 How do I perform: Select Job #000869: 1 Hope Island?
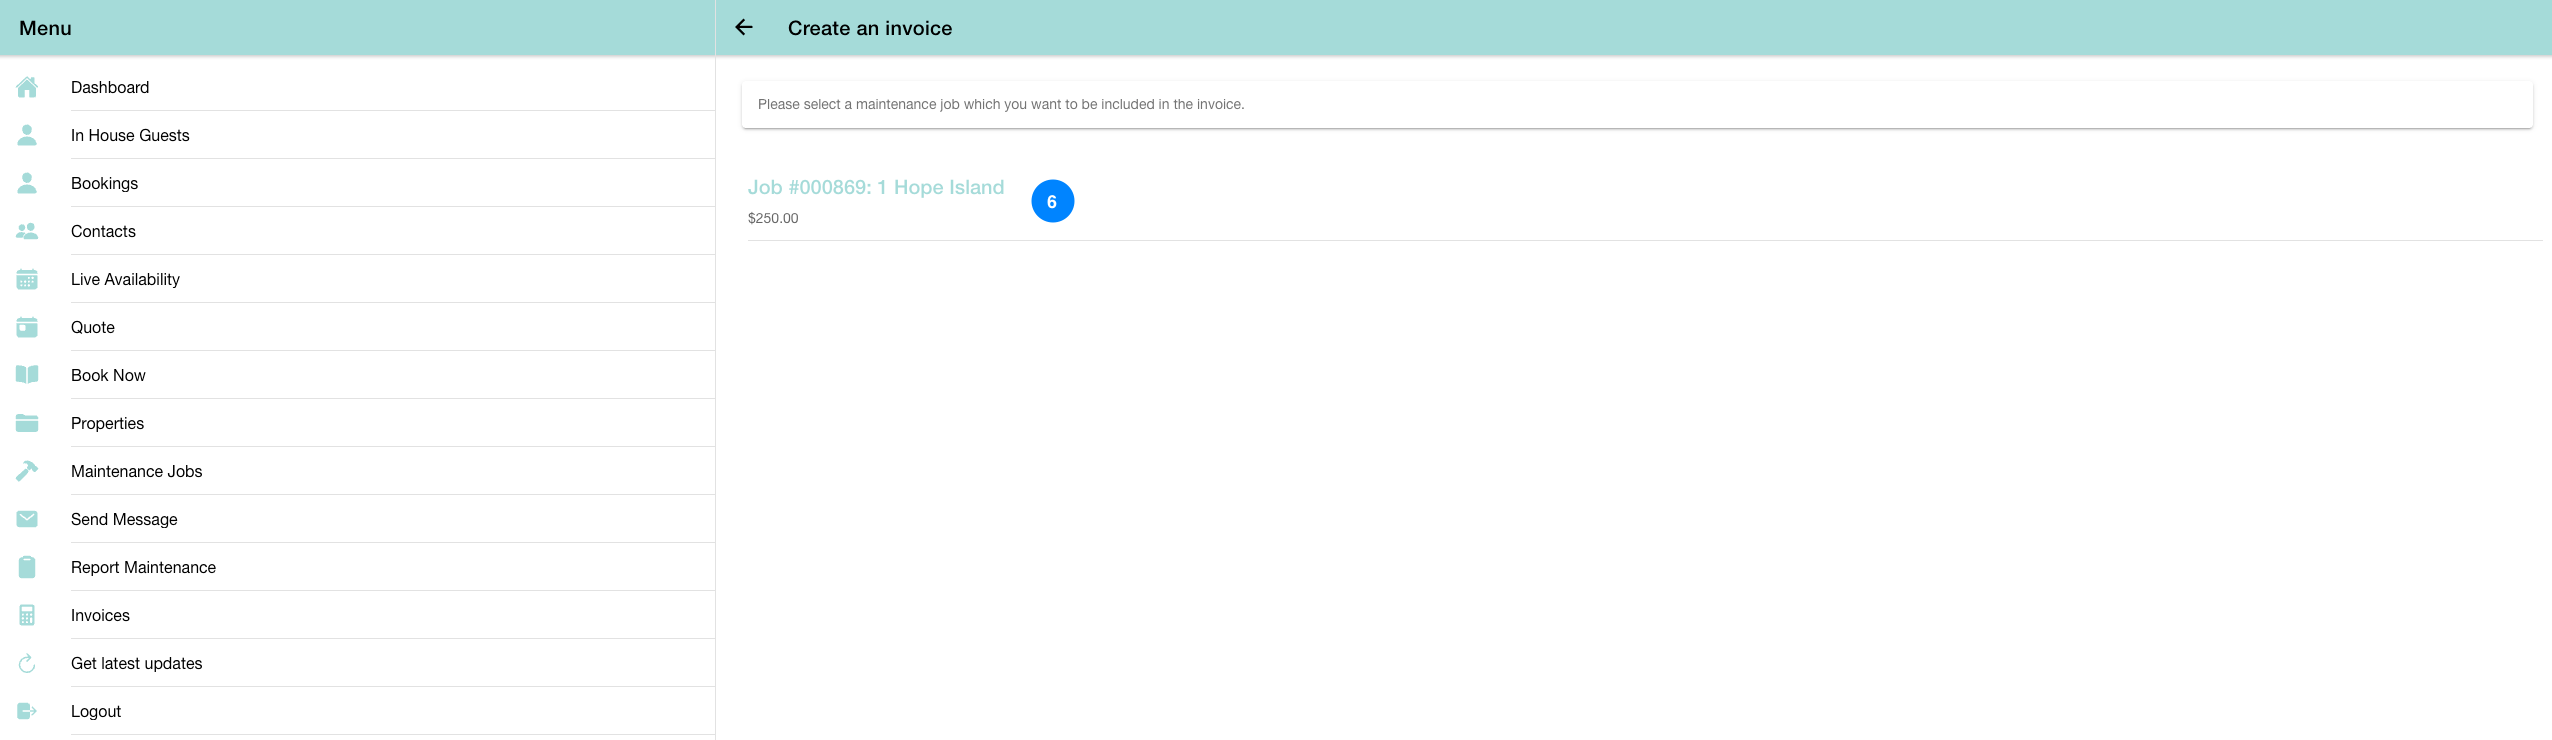875,187
